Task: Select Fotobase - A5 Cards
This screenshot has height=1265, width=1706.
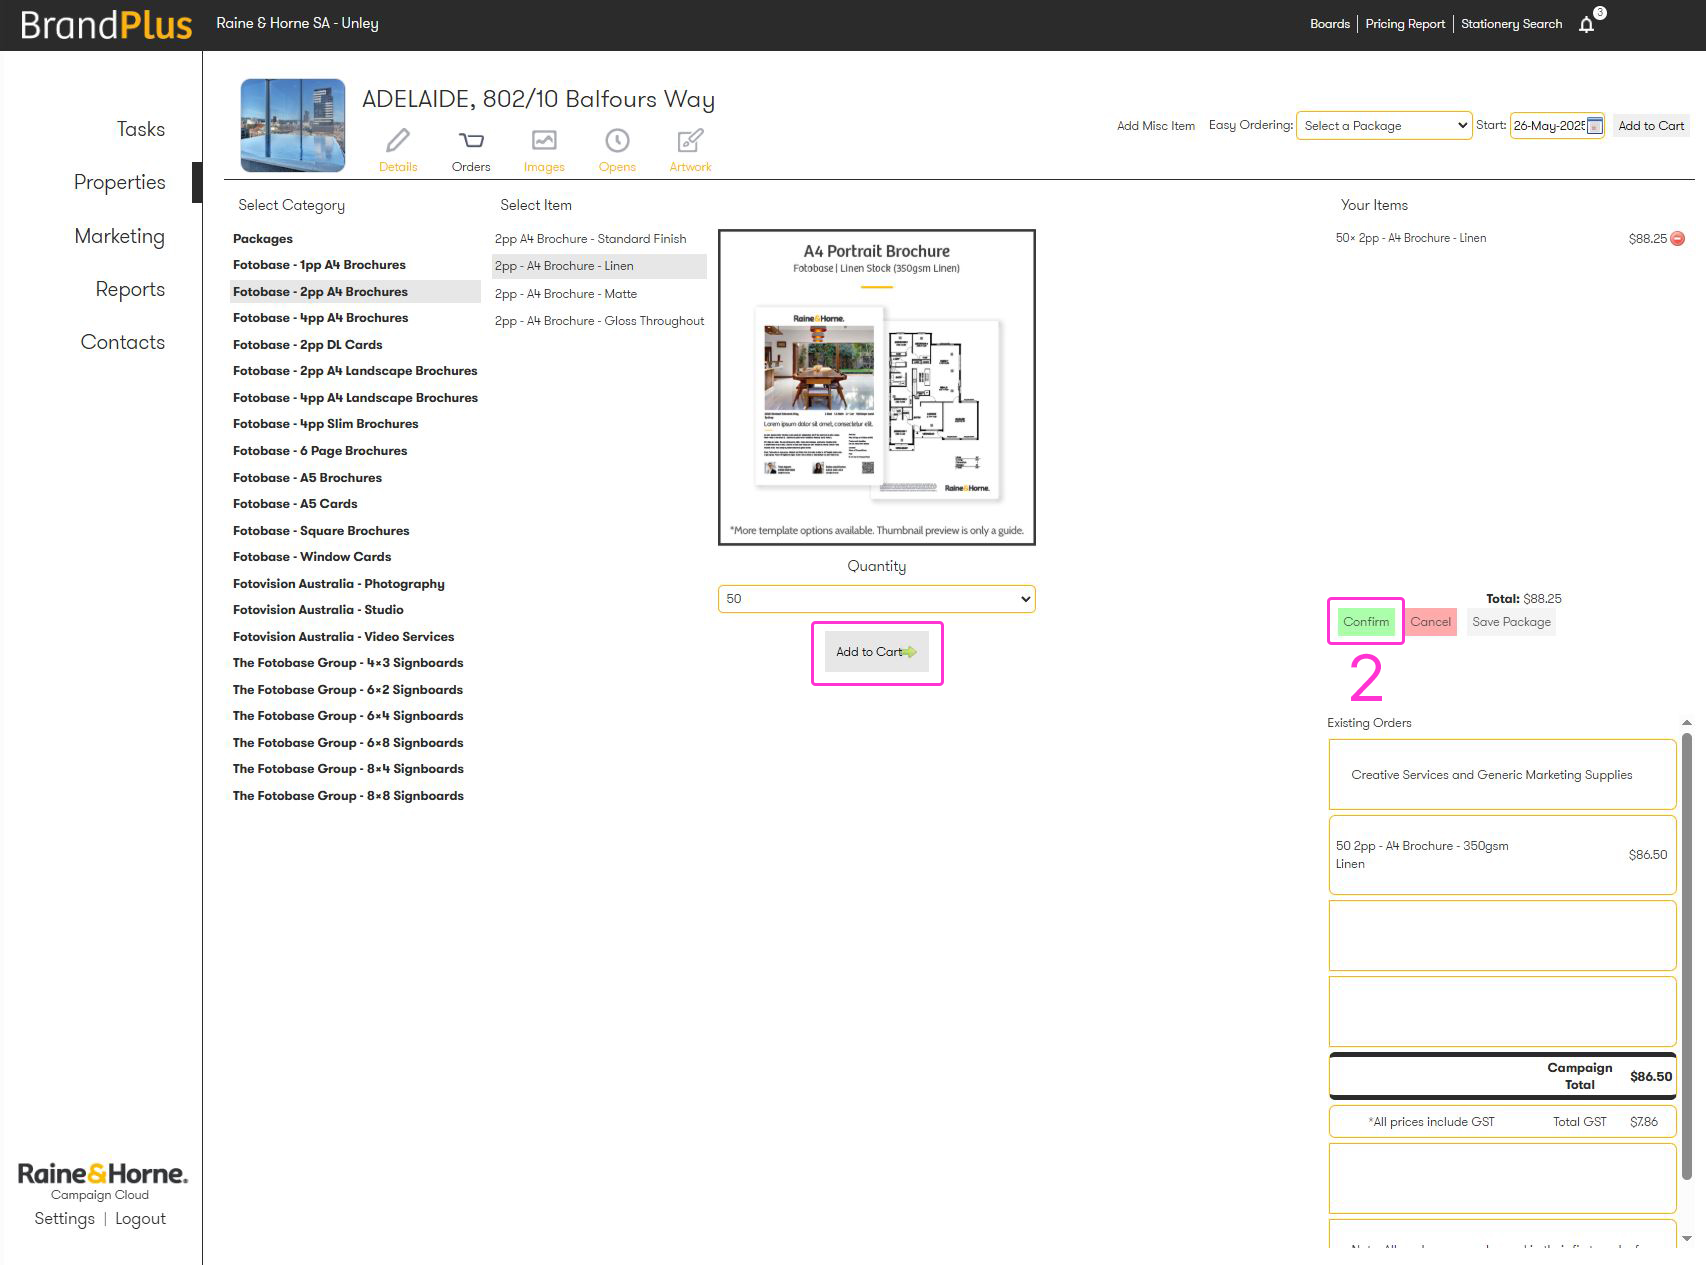Action: coord(295,504)
